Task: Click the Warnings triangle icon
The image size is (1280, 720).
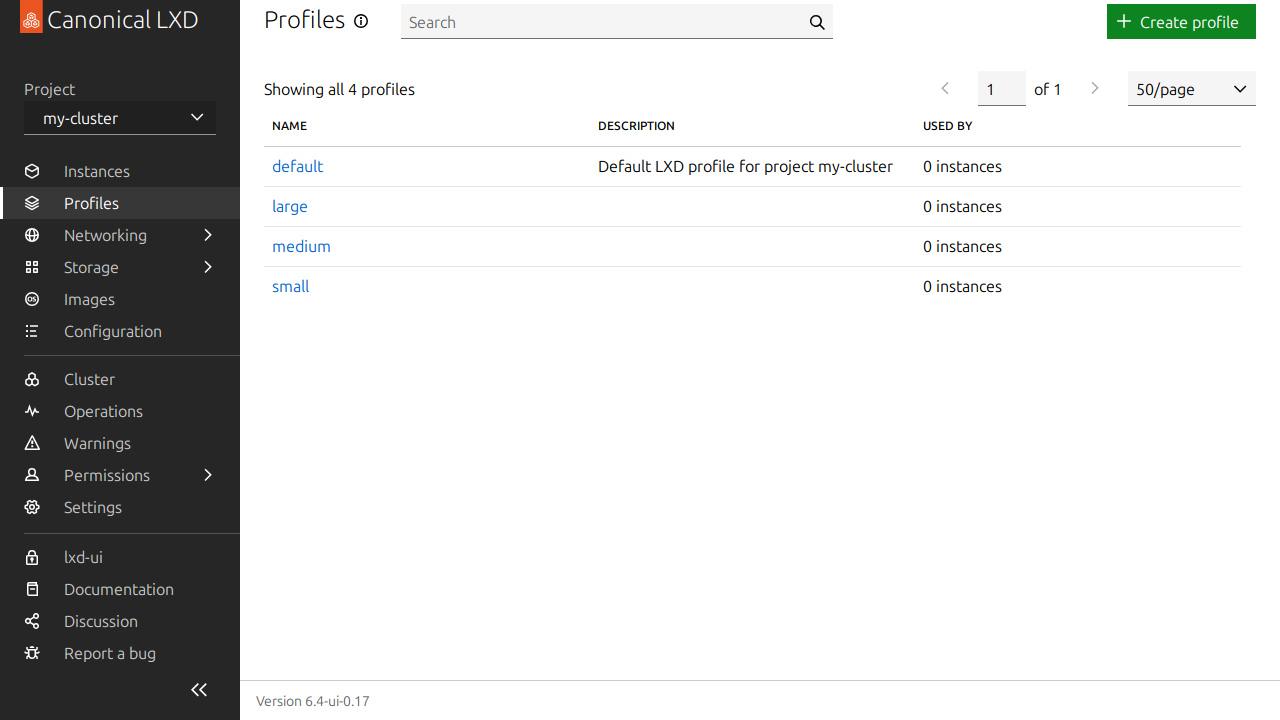Action: pos(32,443)
